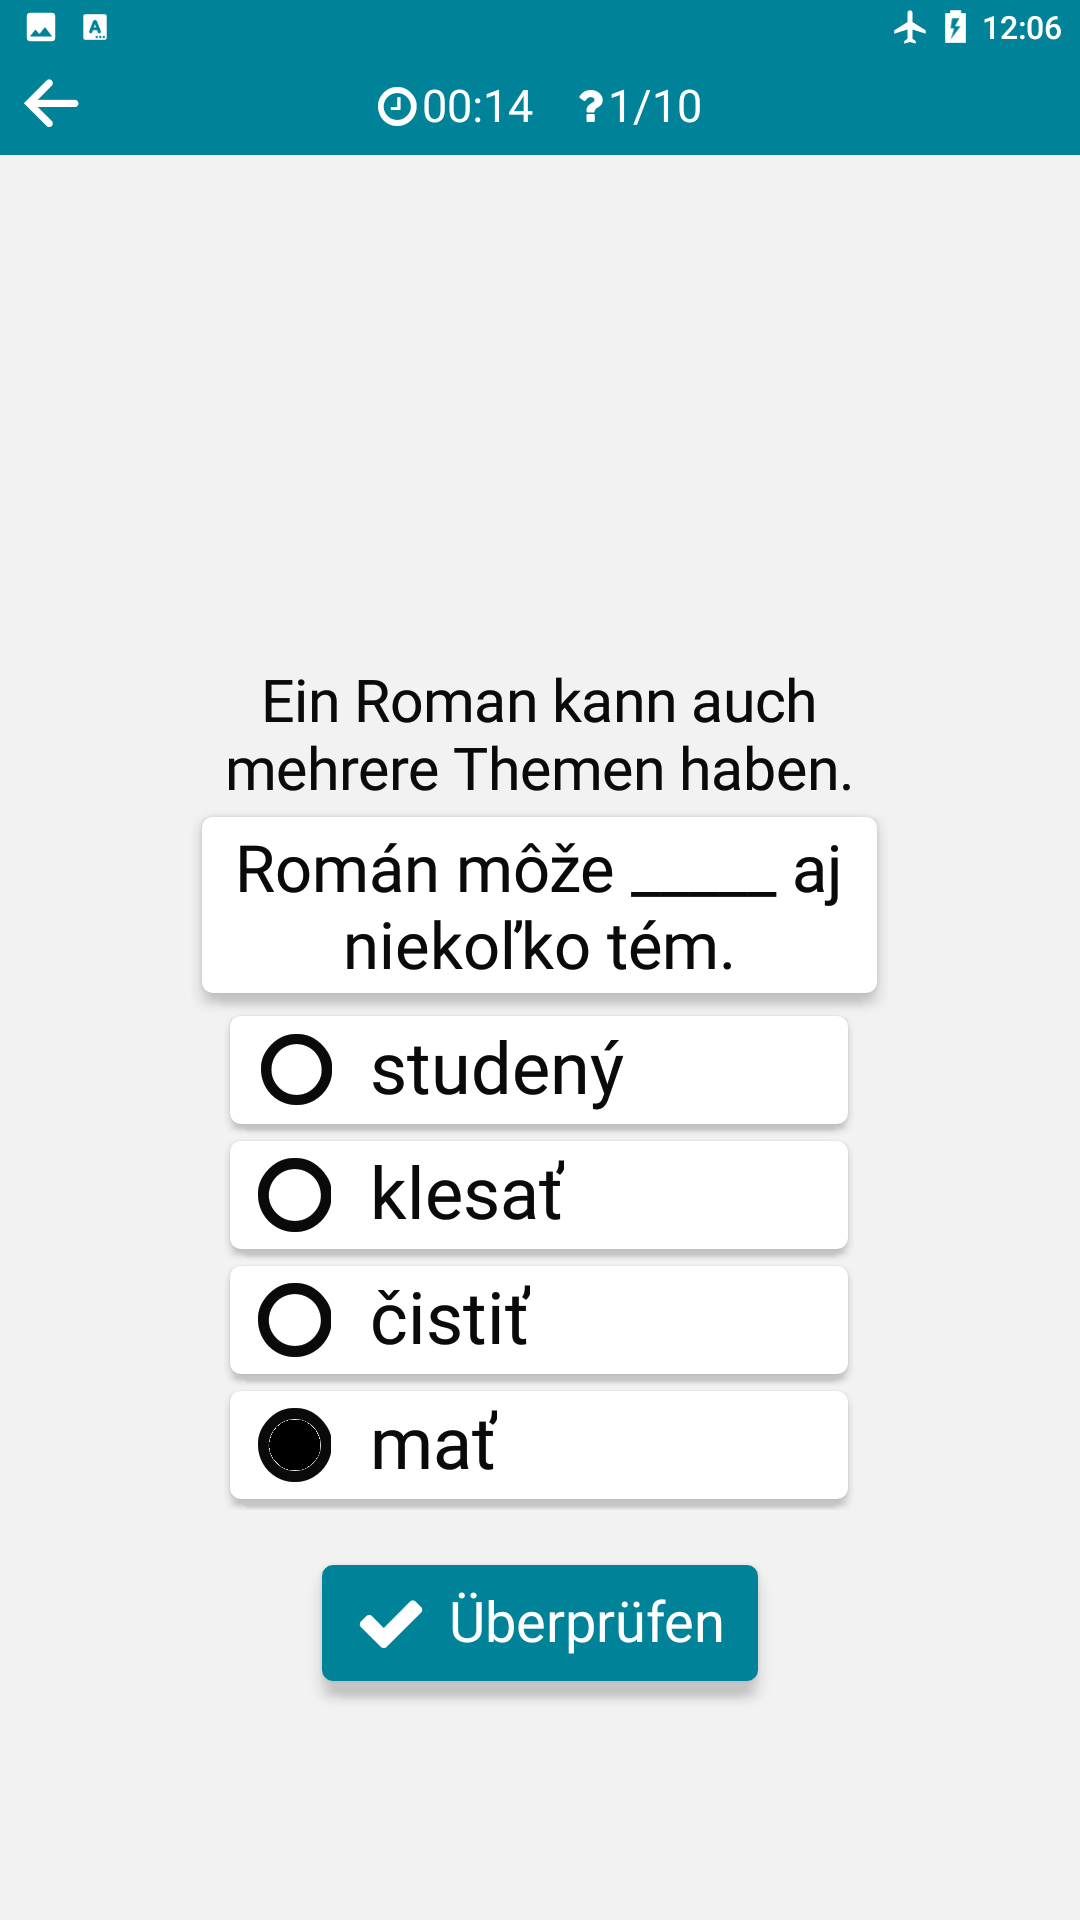The image size is (1080, 1920).
Task: Tap the elapsed time '00:14'
Action: 477,106
